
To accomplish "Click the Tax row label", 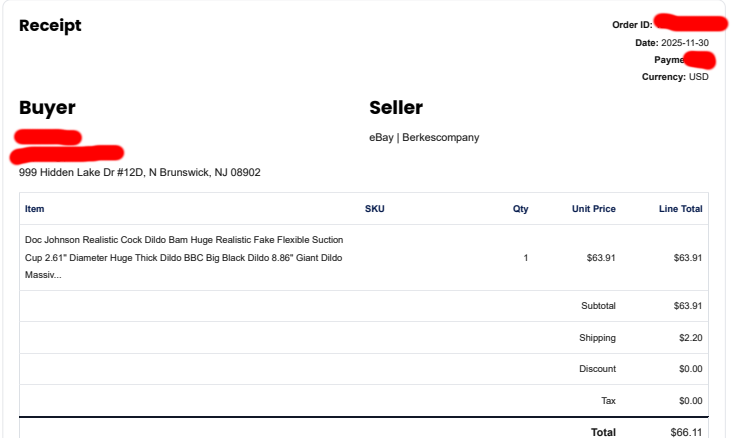I will [x=607, y=401].
